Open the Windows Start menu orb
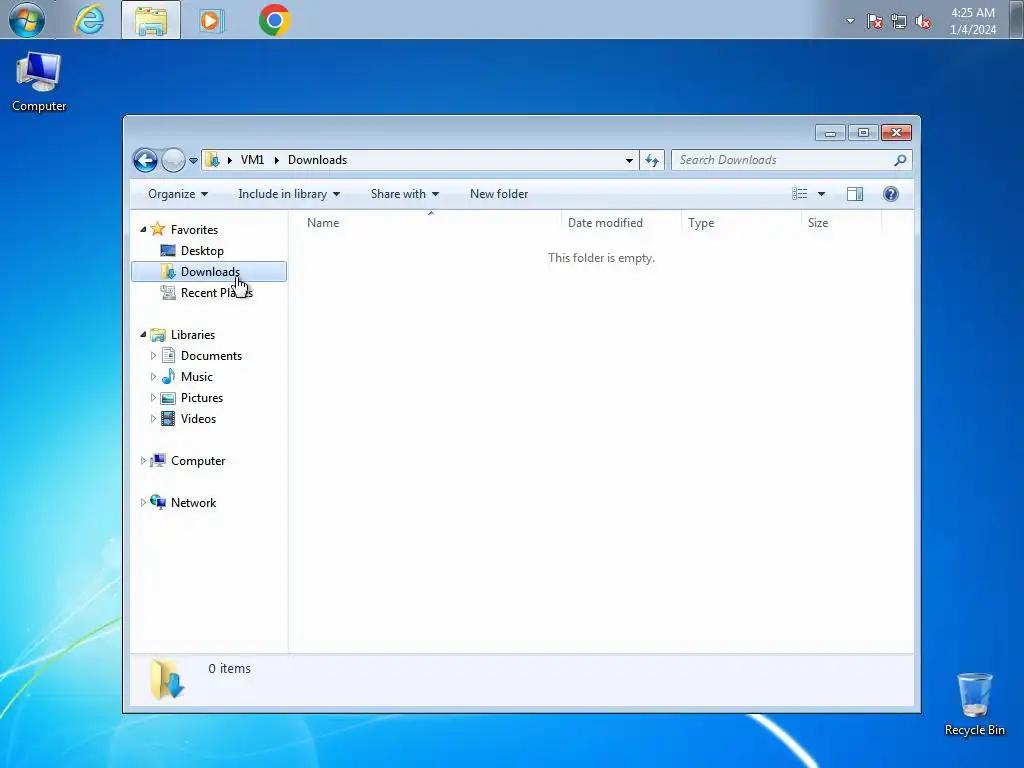The height and width of the screenshot is (768, 1024). coord(27,20)
